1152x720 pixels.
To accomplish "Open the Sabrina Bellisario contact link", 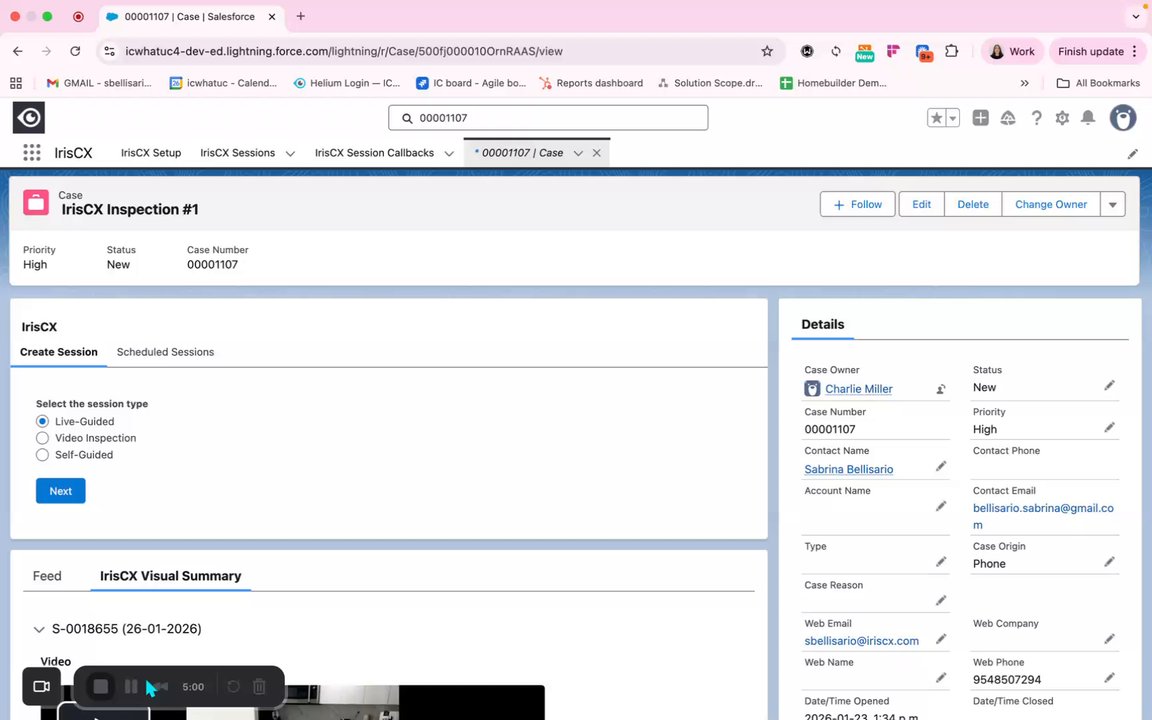I will pos(849,469).
